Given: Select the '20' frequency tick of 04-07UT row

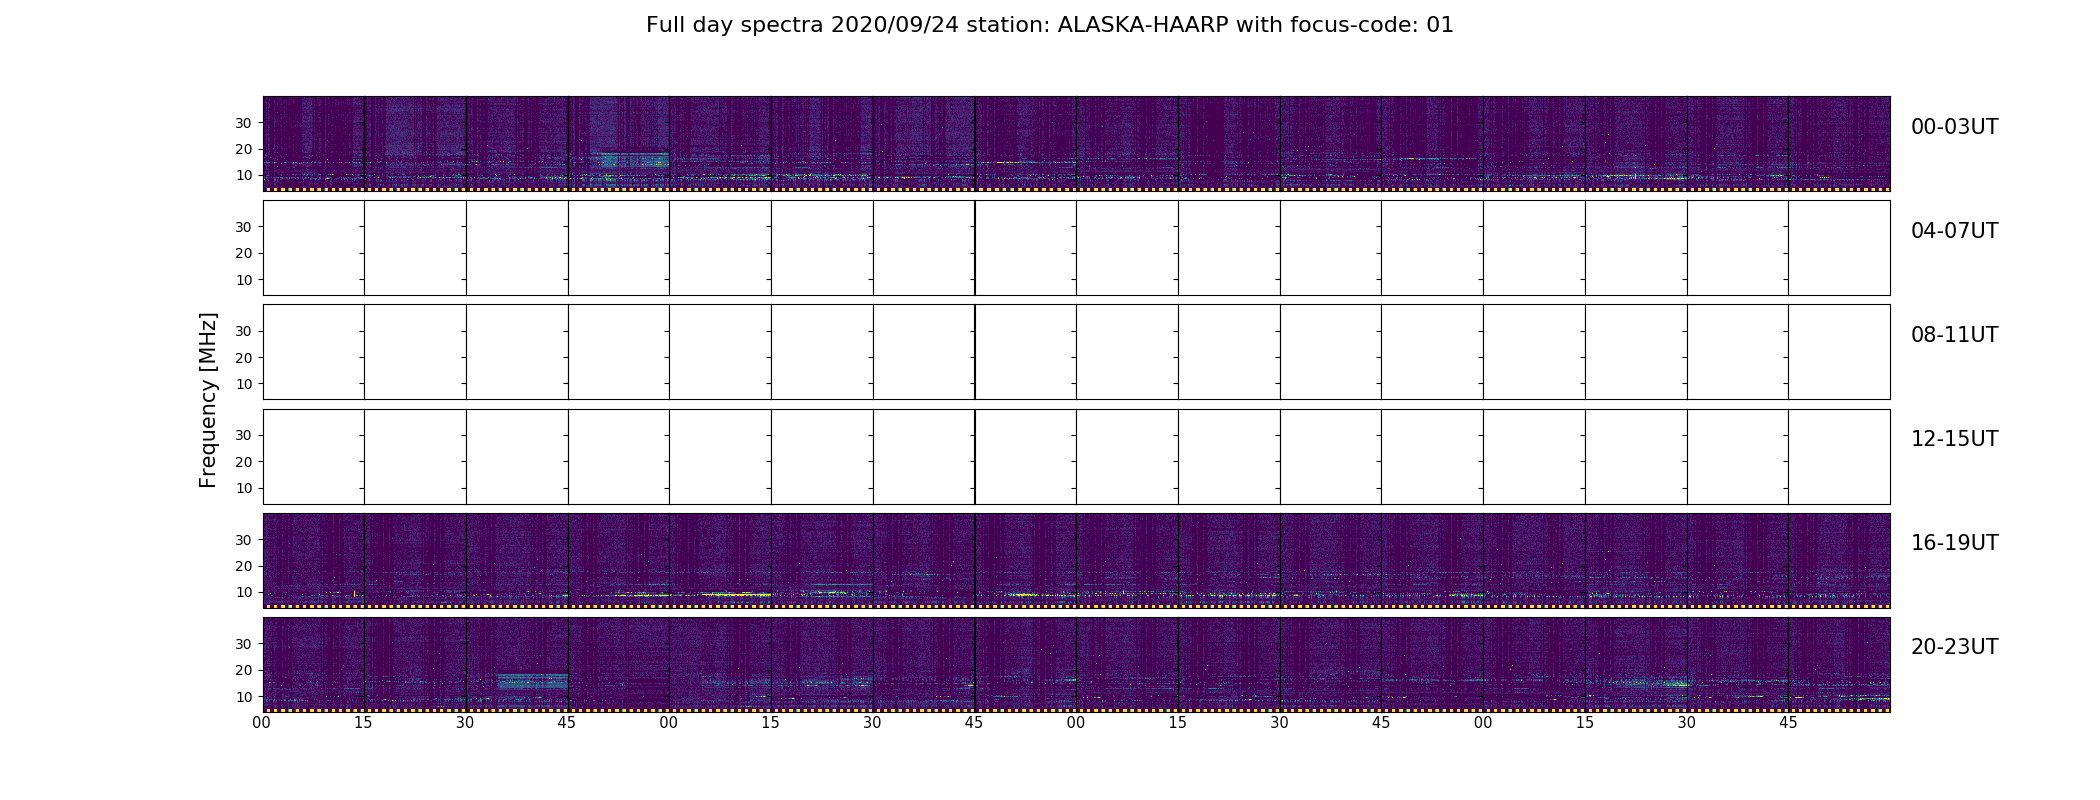Looking at the screenshot, I should (x=243, y=253).
